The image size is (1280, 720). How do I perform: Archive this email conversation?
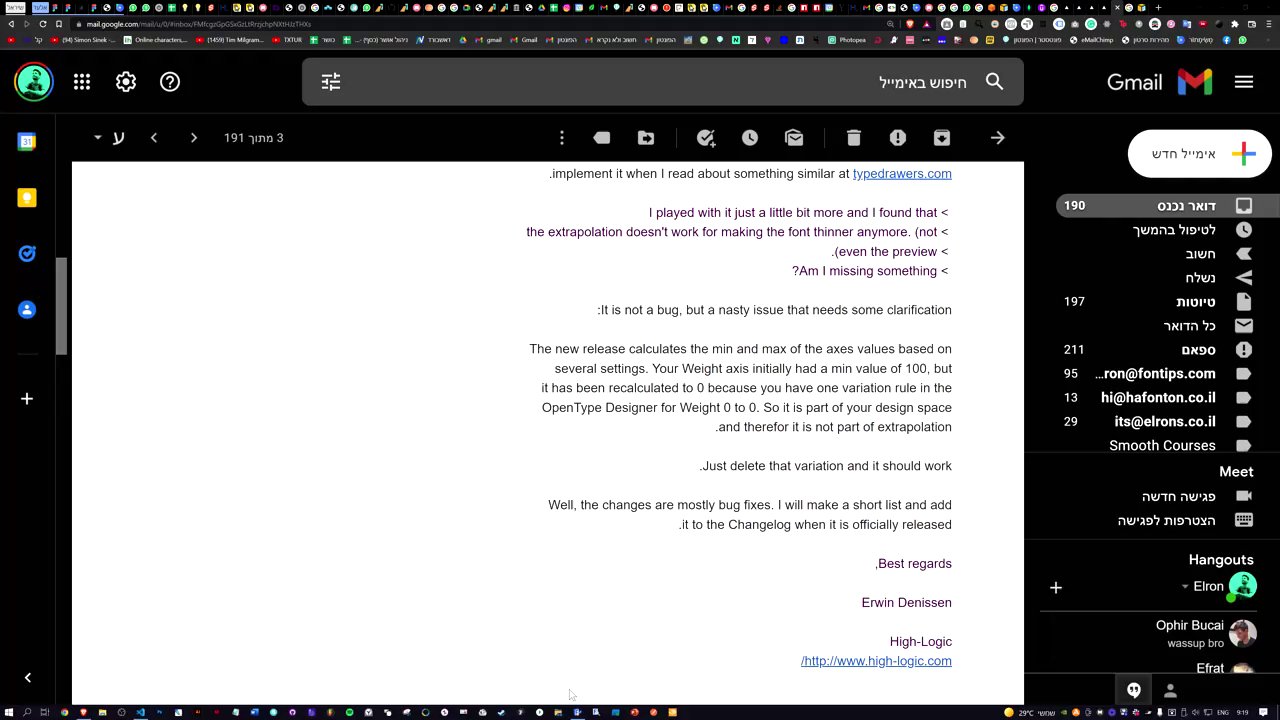click(942, 138)
